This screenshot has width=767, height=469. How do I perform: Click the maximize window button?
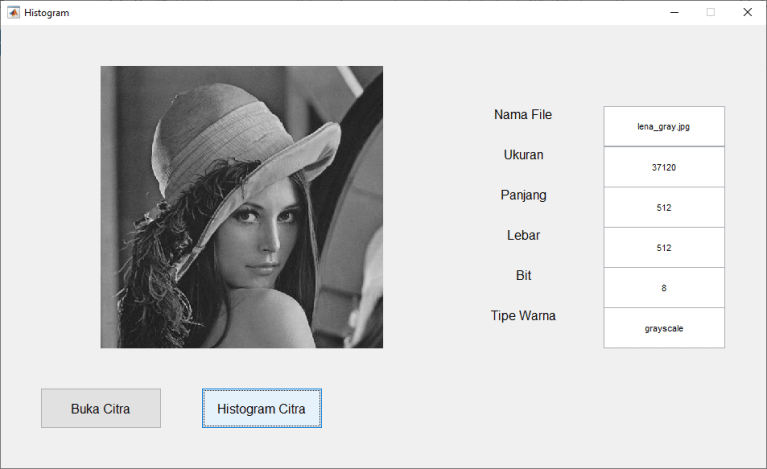(x=711, y=12)
